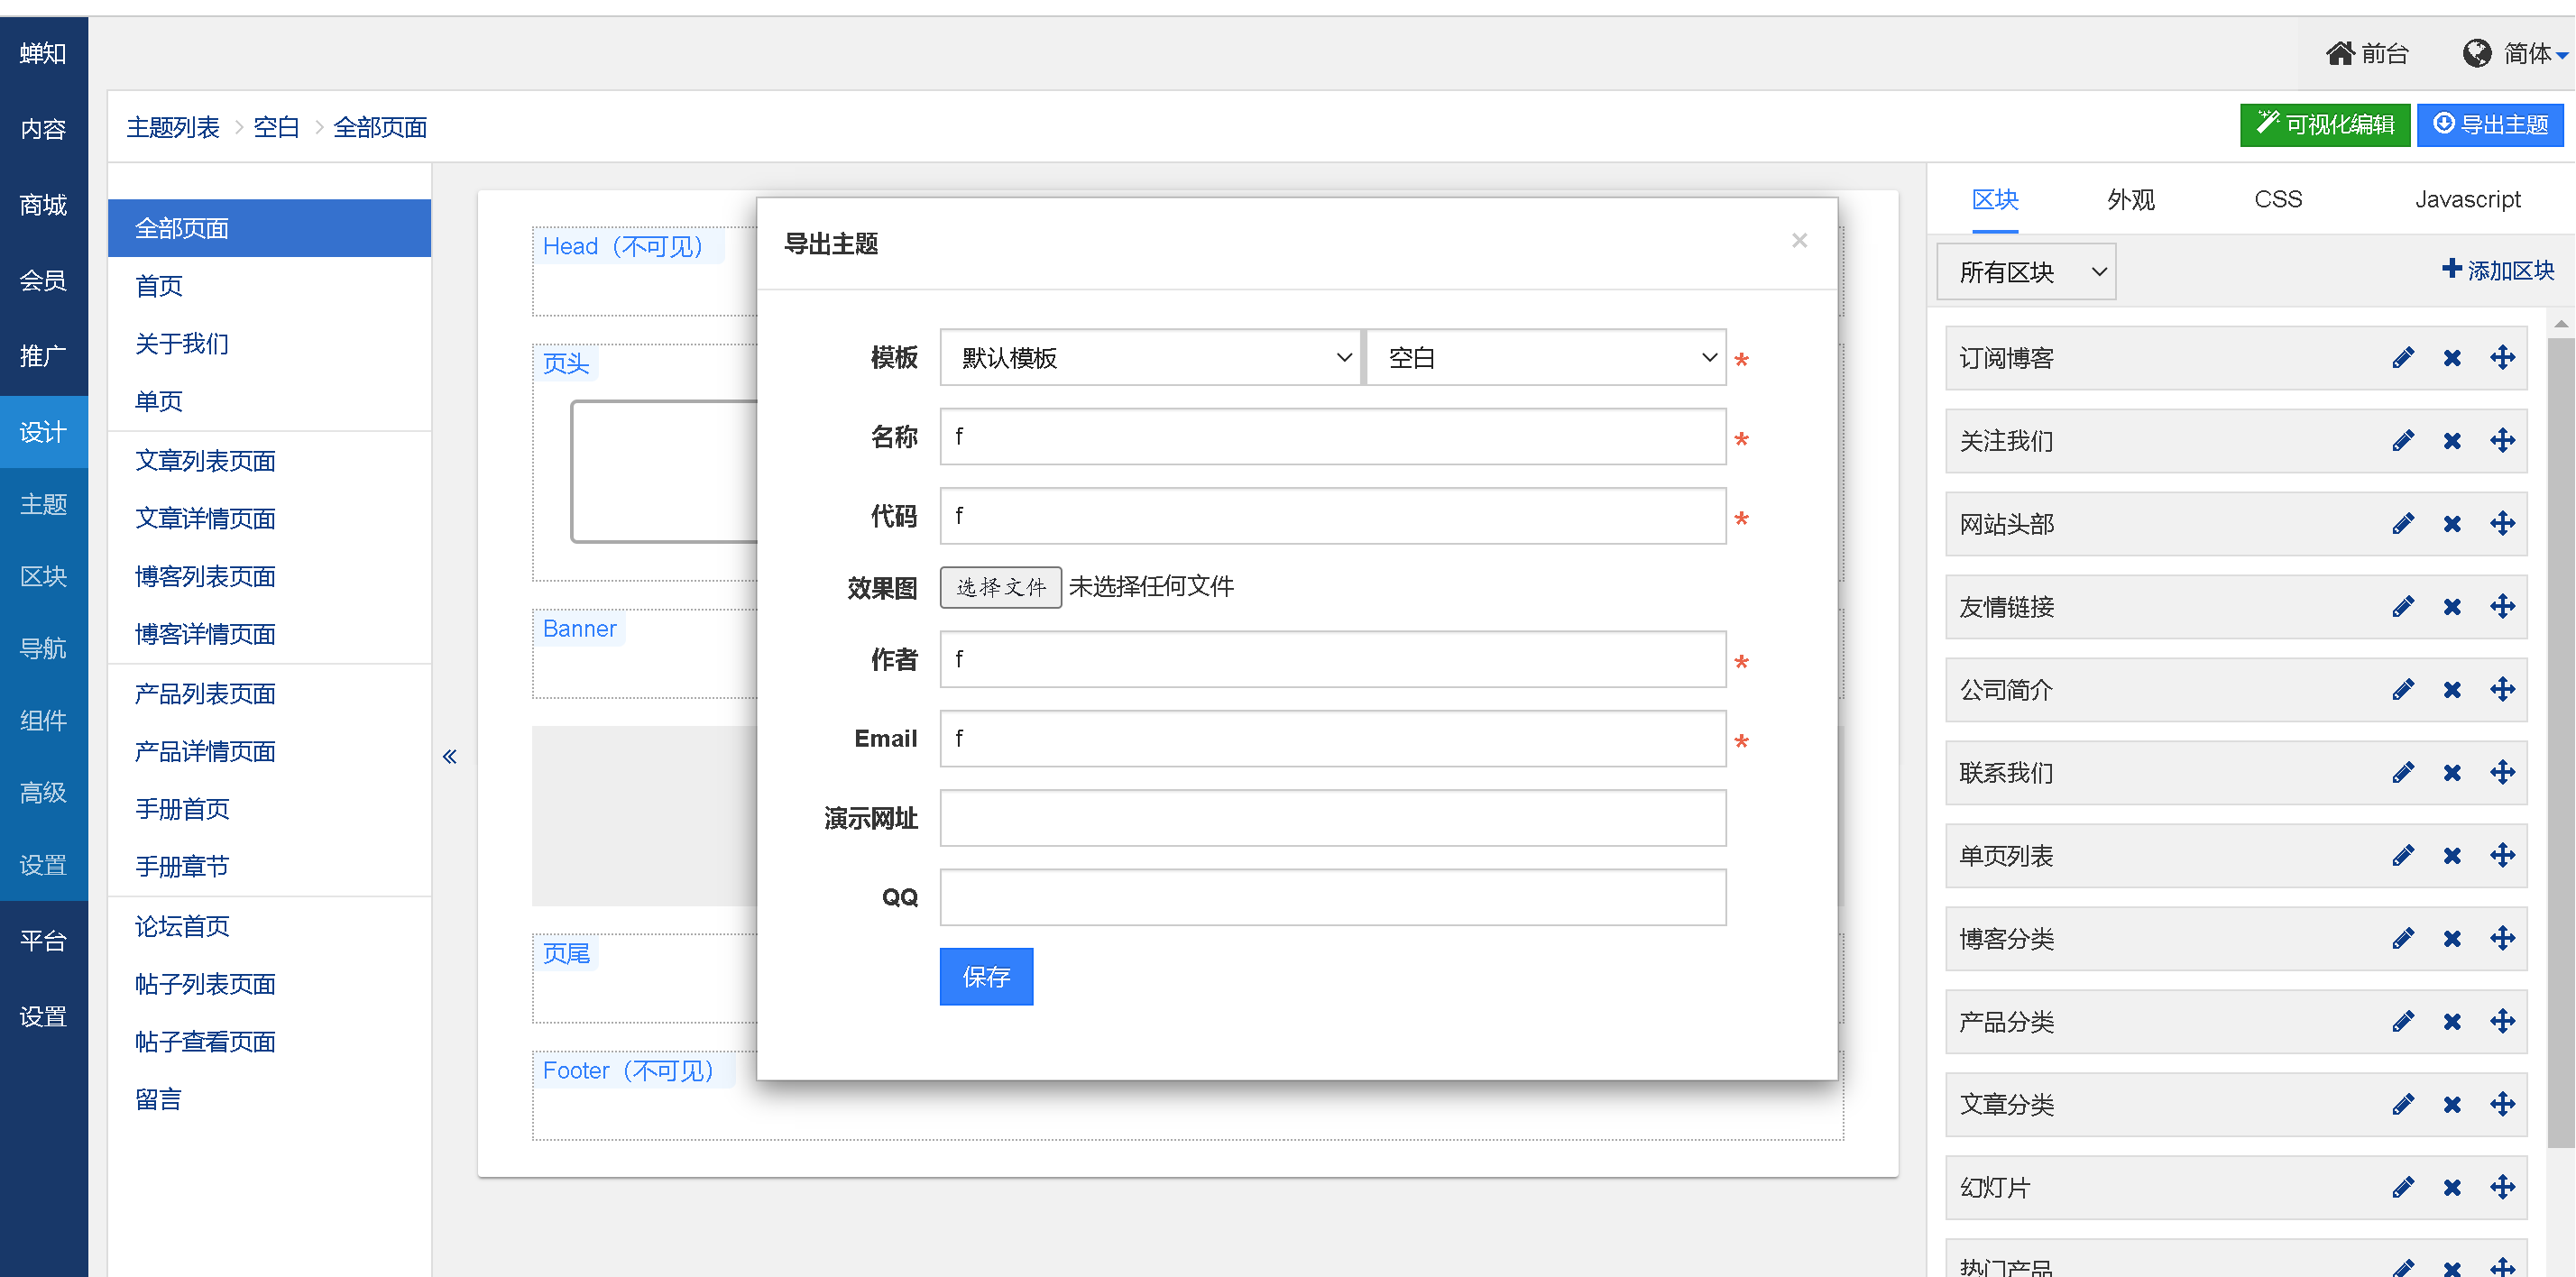Click the 添加区块 add block link
The image size is (2576, 1277).
pos(2497,270)
